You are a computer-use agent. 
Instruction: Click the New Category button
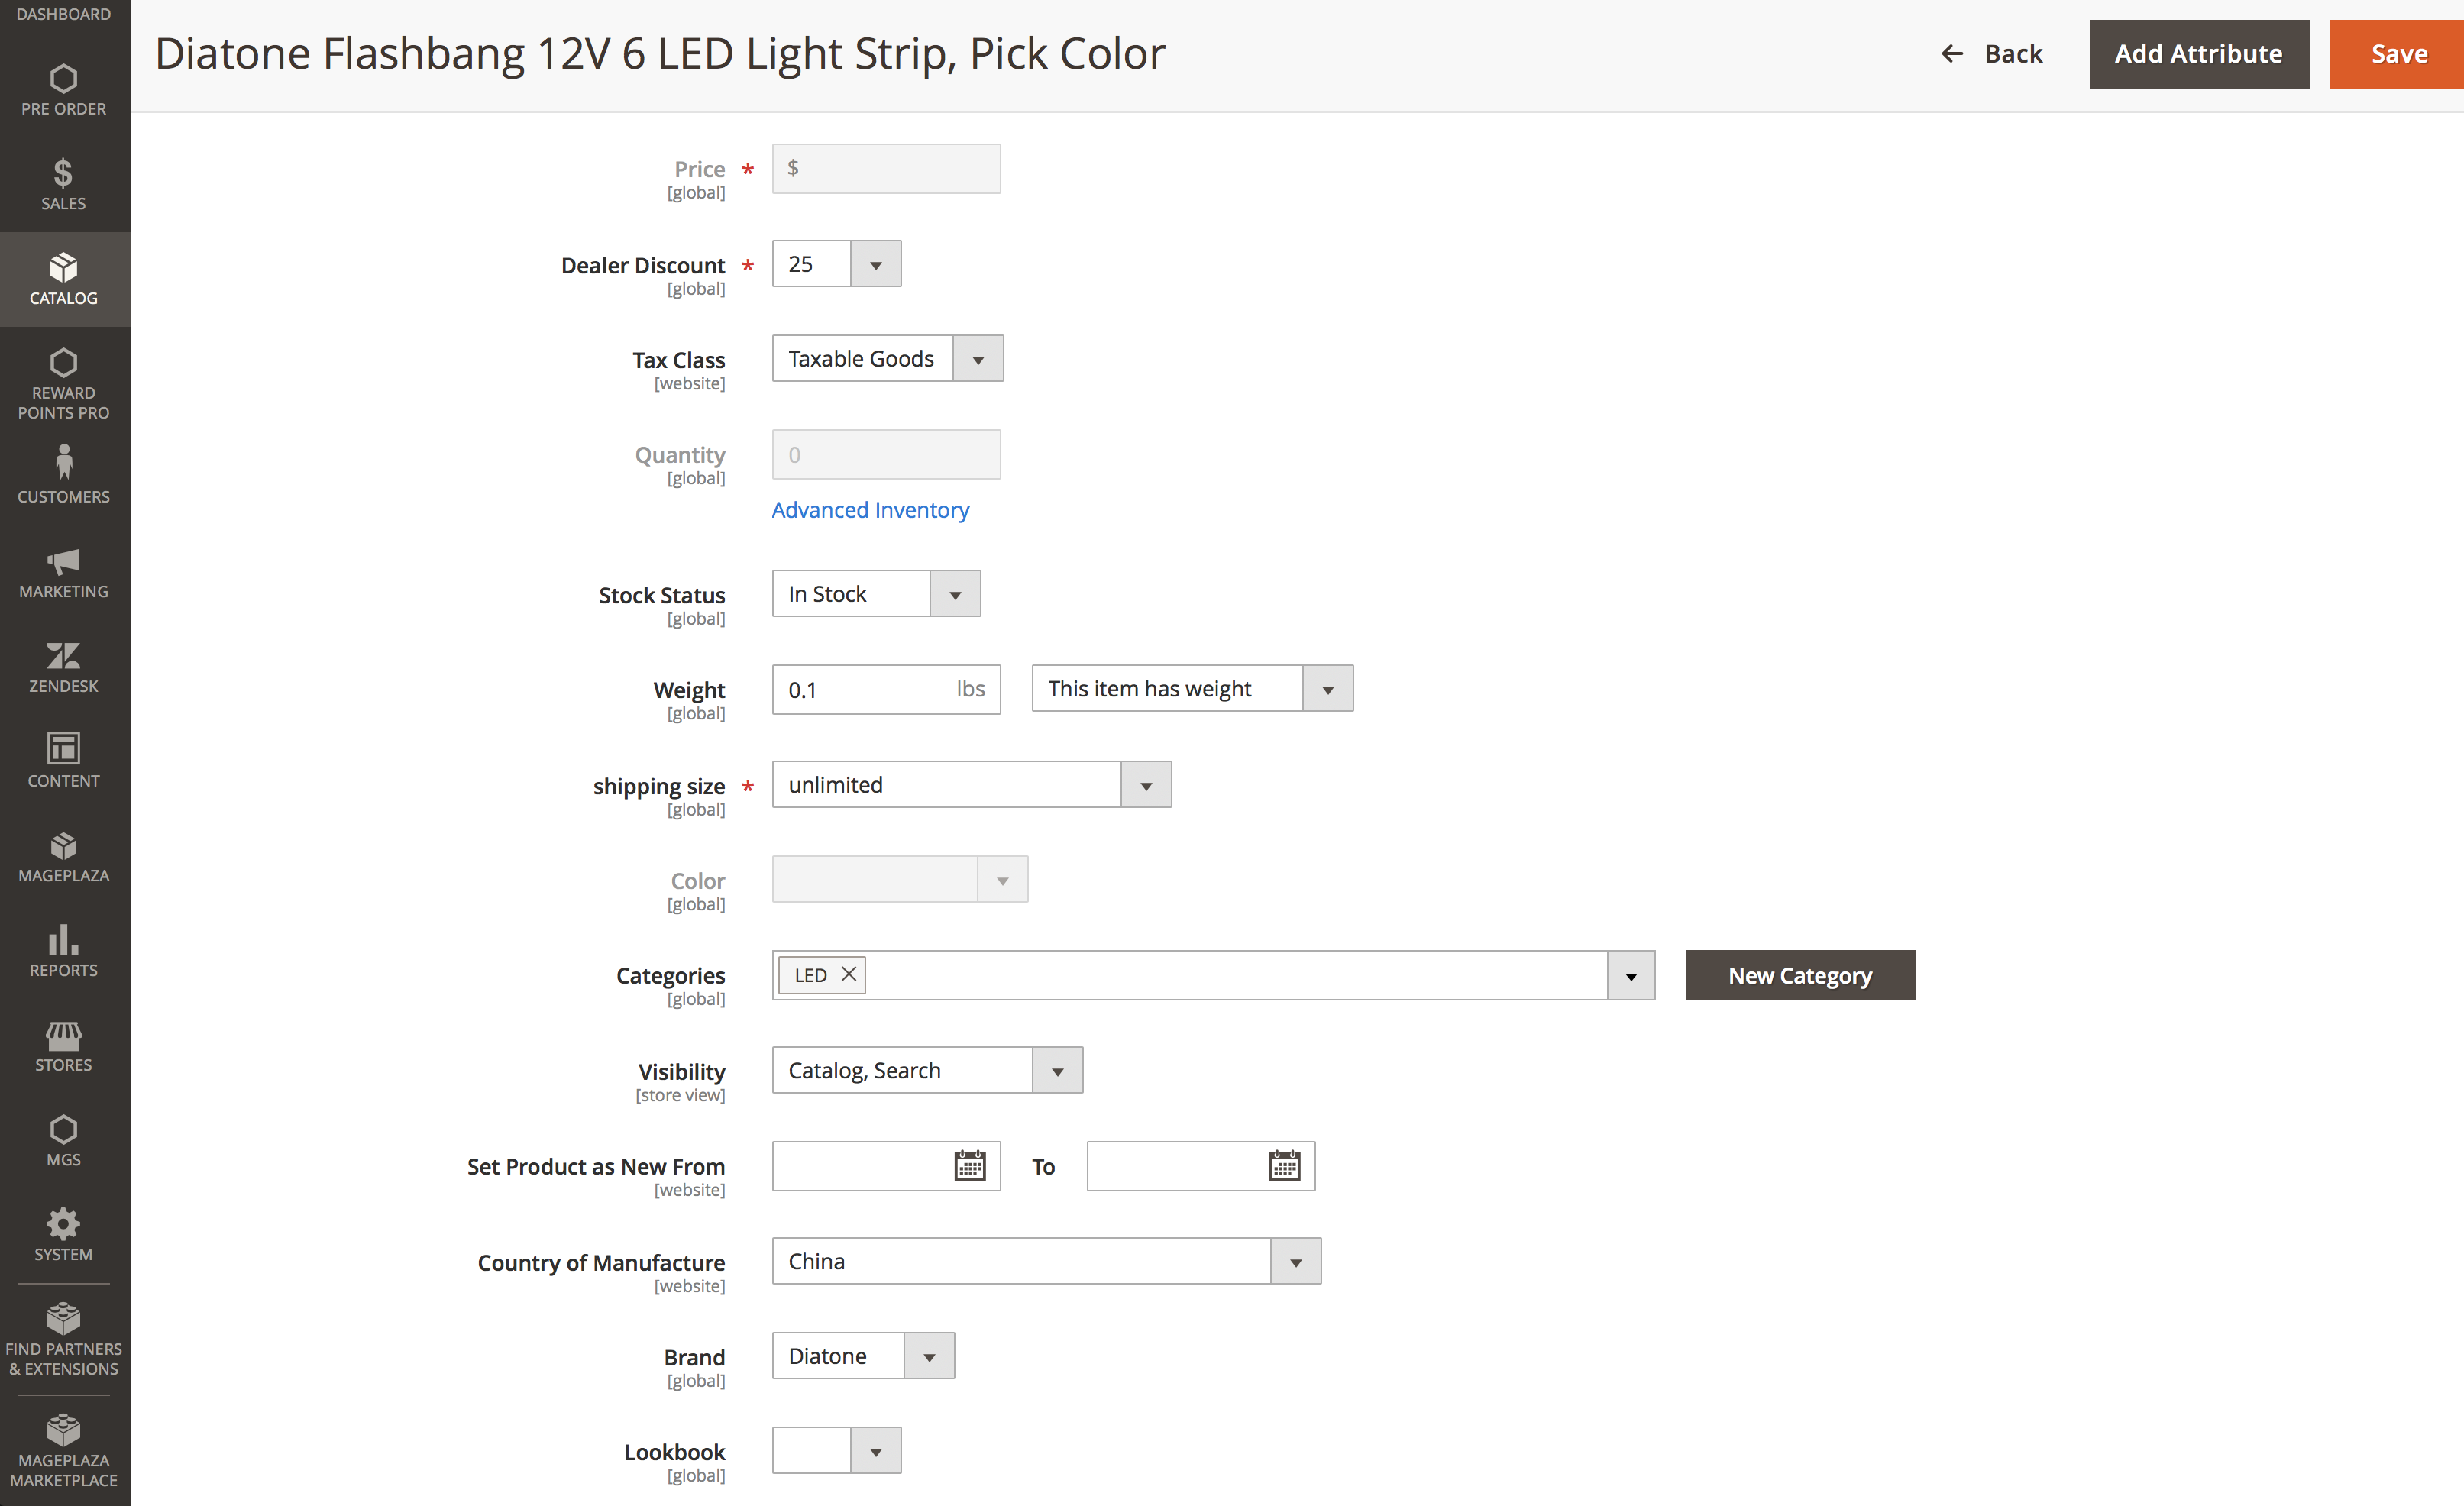click(1800, 975)
